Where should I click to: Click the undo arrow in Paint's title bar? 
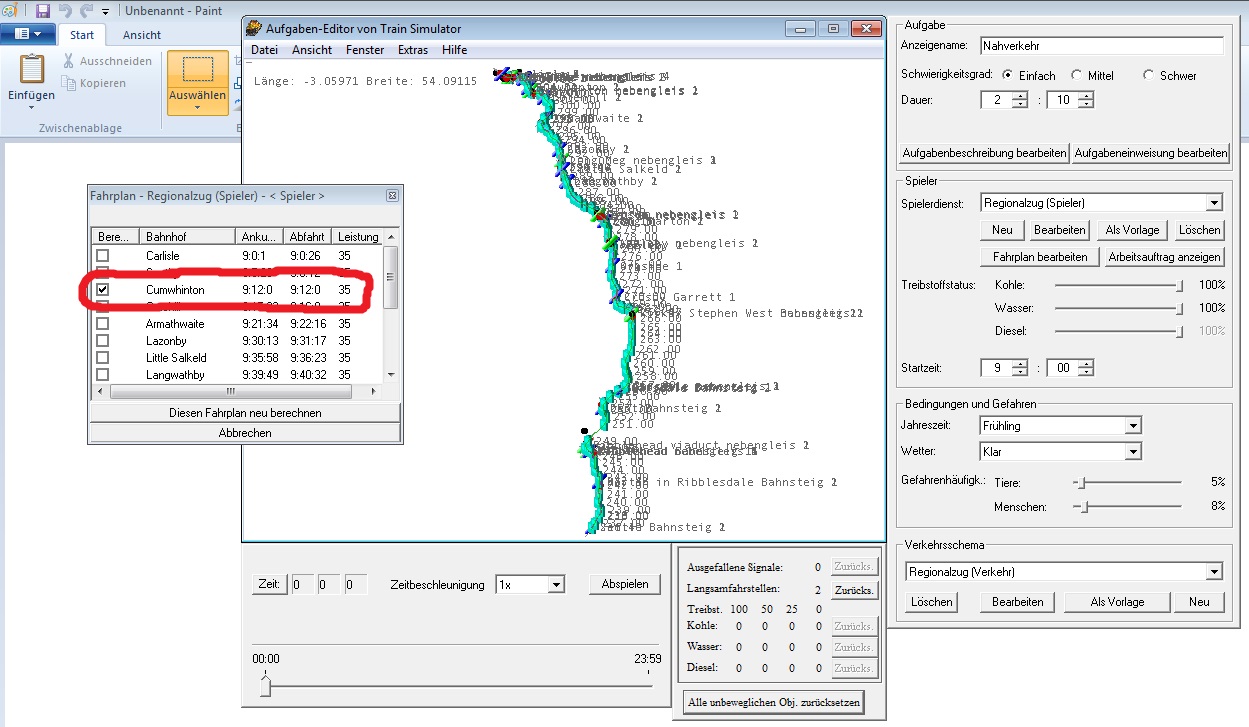pyautogui.click(x=66, y=11)
